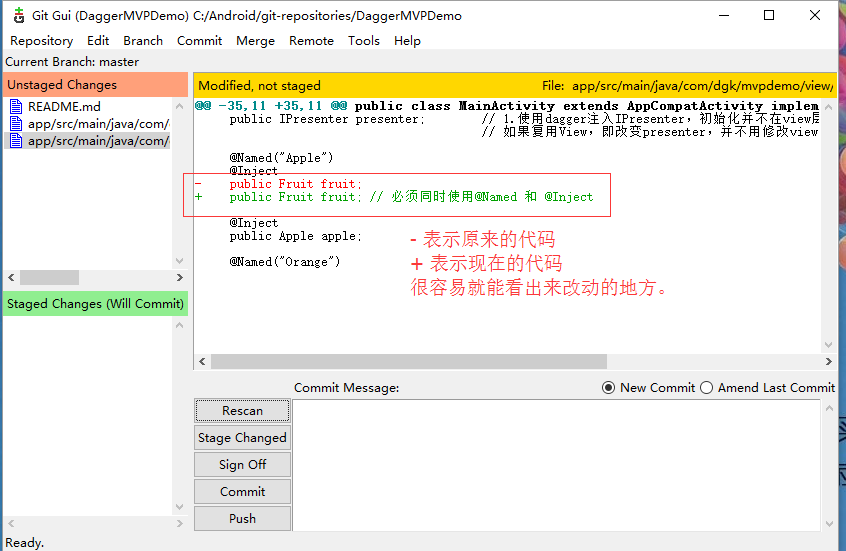Click up arrow of unstaged list vertical scrollbar
This screenshot has height=551, width=846.
[180, 106]
